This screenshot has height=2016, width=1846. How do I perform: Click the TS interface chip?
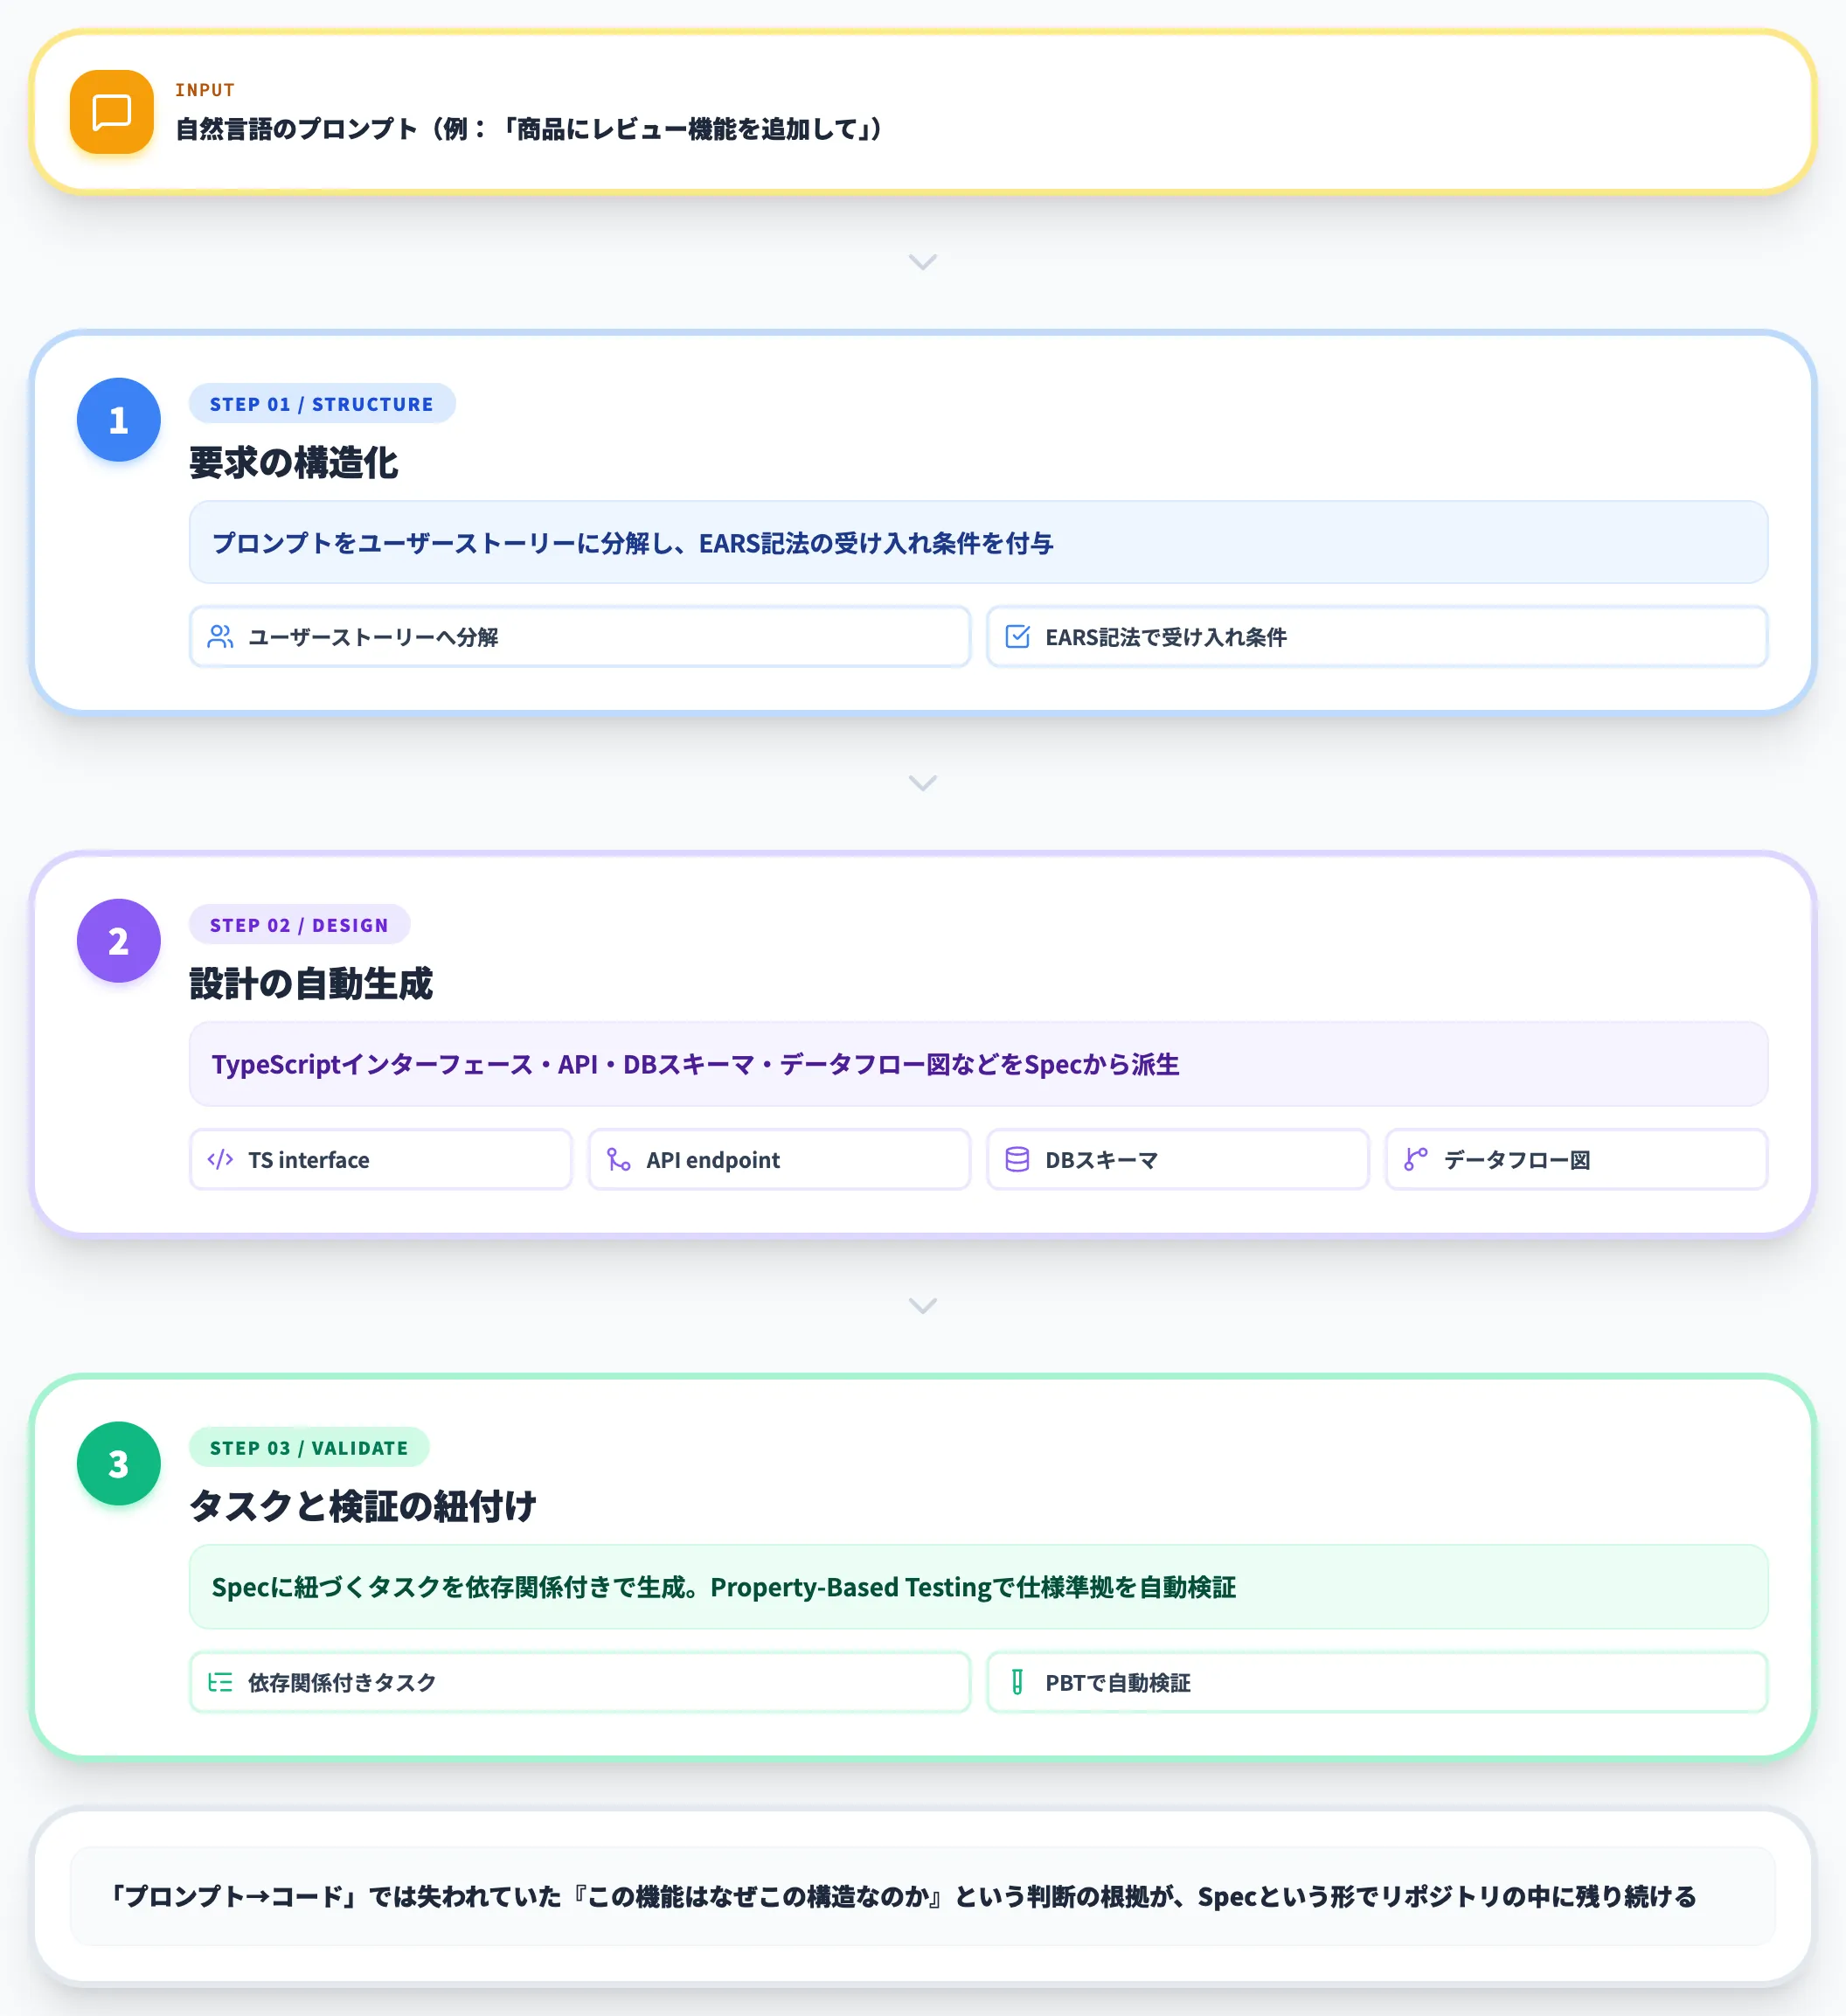tap(381, 1160)
